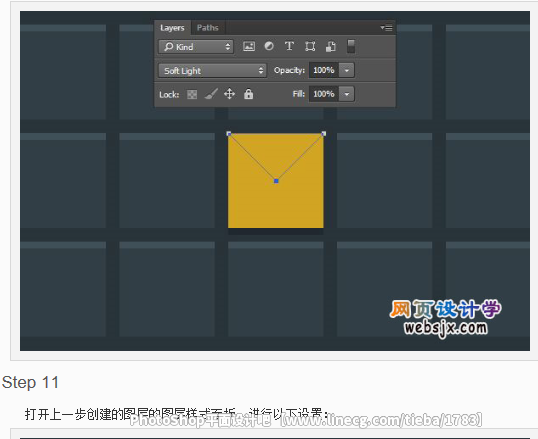Image resolution: width=538 pixels, height=439 pixels.
Task: Filter layers by pixel layers icon
Action: pyautogui.click(x=249, y=46)
